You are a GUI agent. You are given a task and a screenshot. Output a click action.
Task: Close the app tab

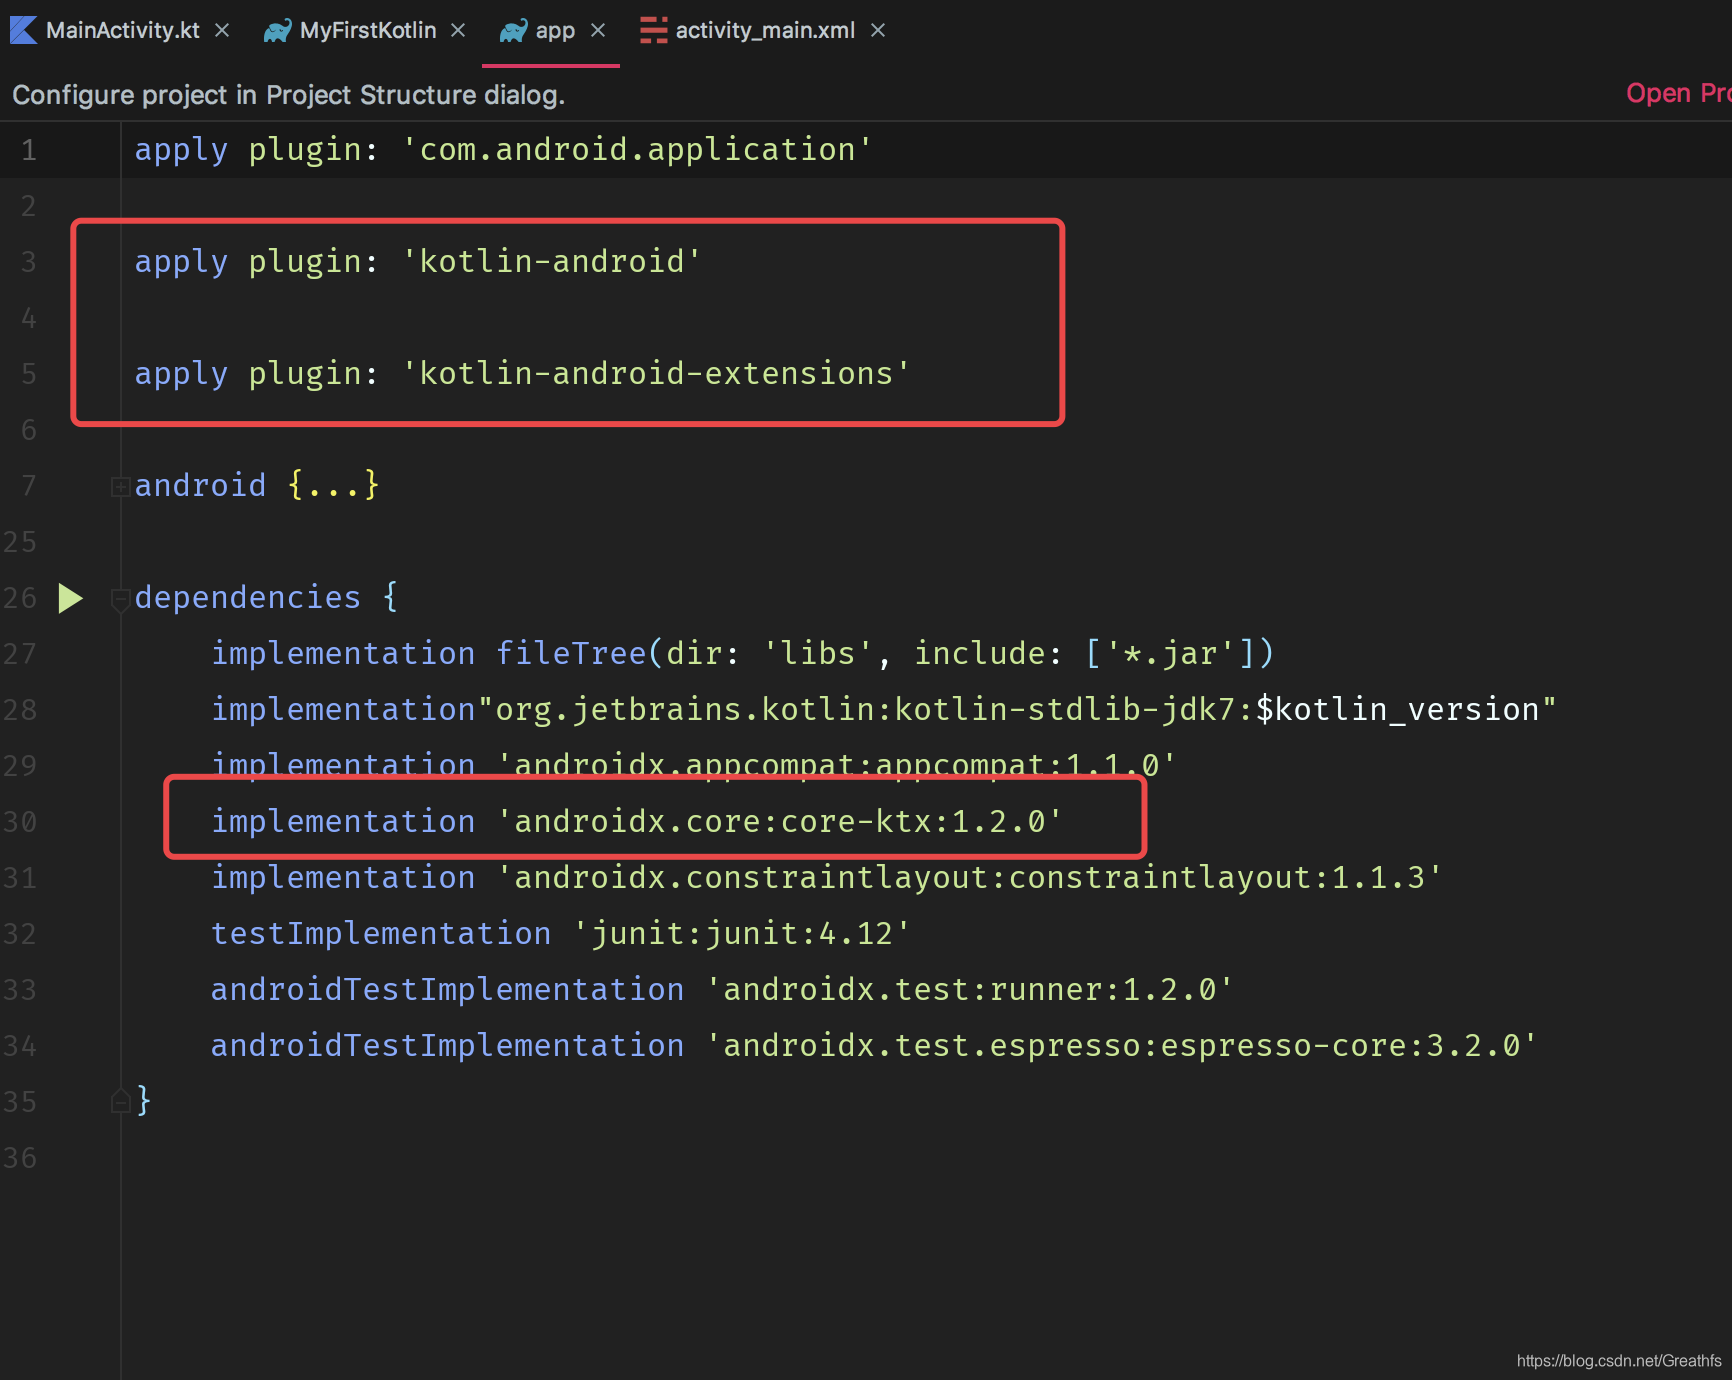(598, 30)
